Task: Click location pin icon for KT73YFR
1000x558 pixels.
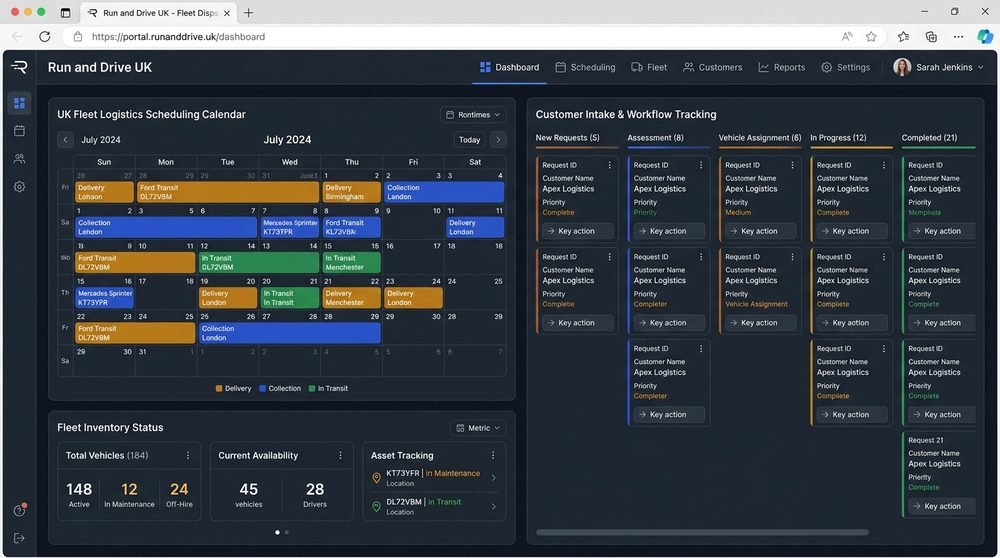Action: pyautogui.click(x=376, y=478)
